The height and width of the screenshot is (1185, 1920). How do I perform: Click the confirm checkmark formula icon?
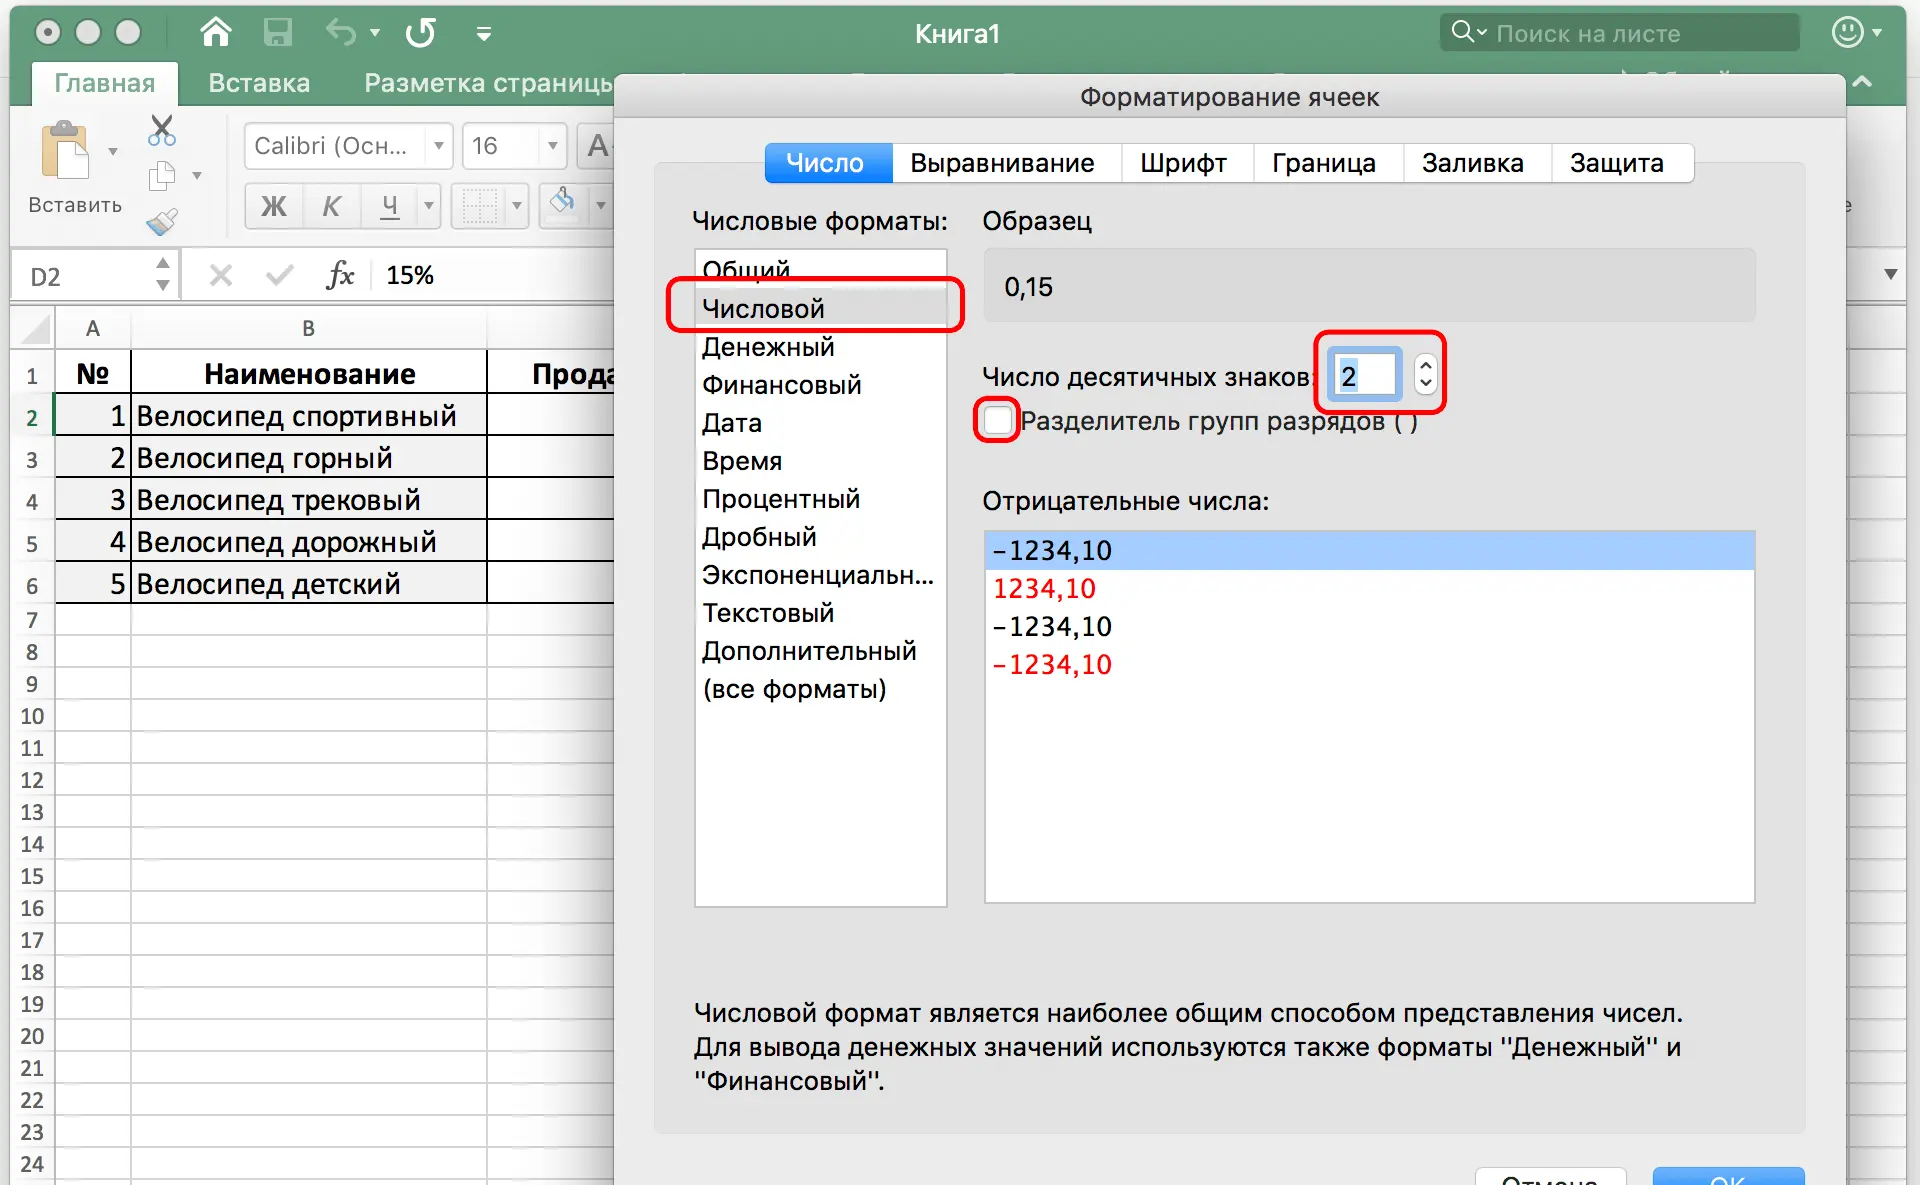[x=280, y=275]
